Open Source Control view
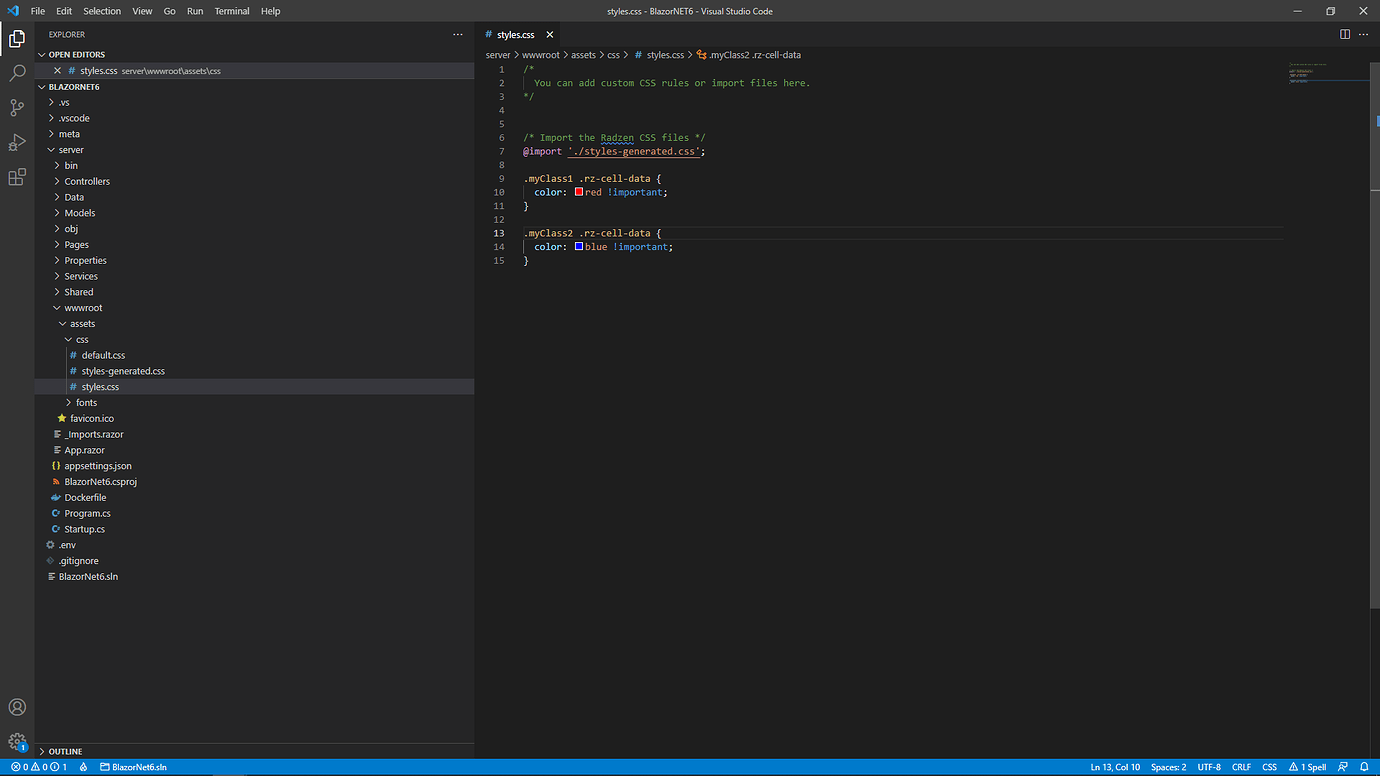1380x776 pixels. coord(16,104)
